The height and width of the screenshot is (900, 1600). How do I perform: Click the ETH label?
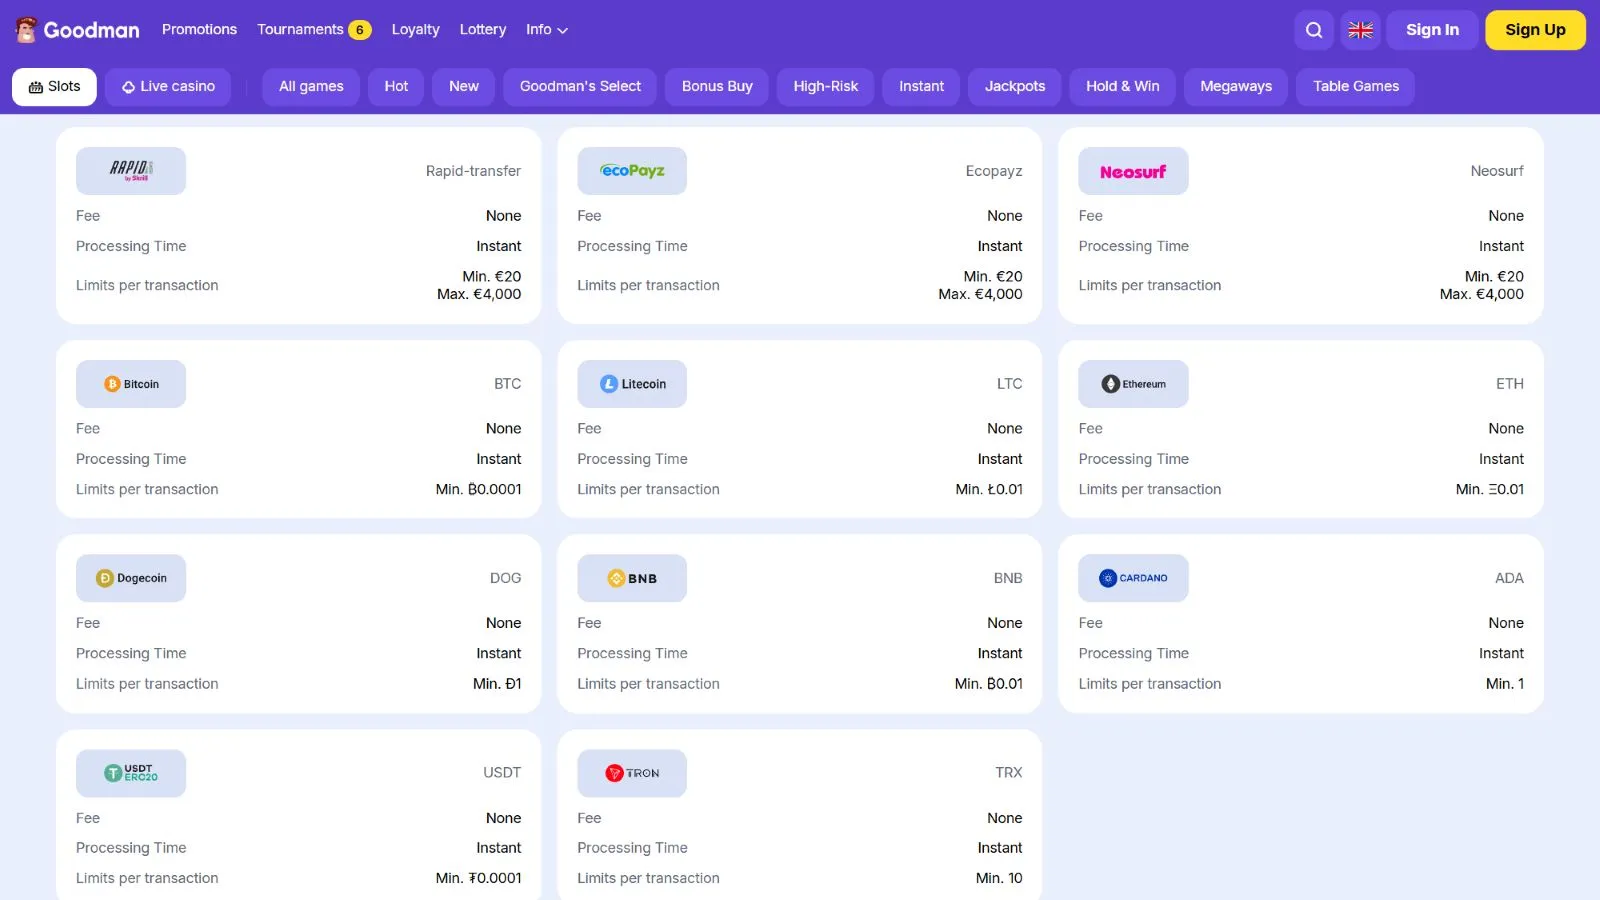pos(1510,384)
